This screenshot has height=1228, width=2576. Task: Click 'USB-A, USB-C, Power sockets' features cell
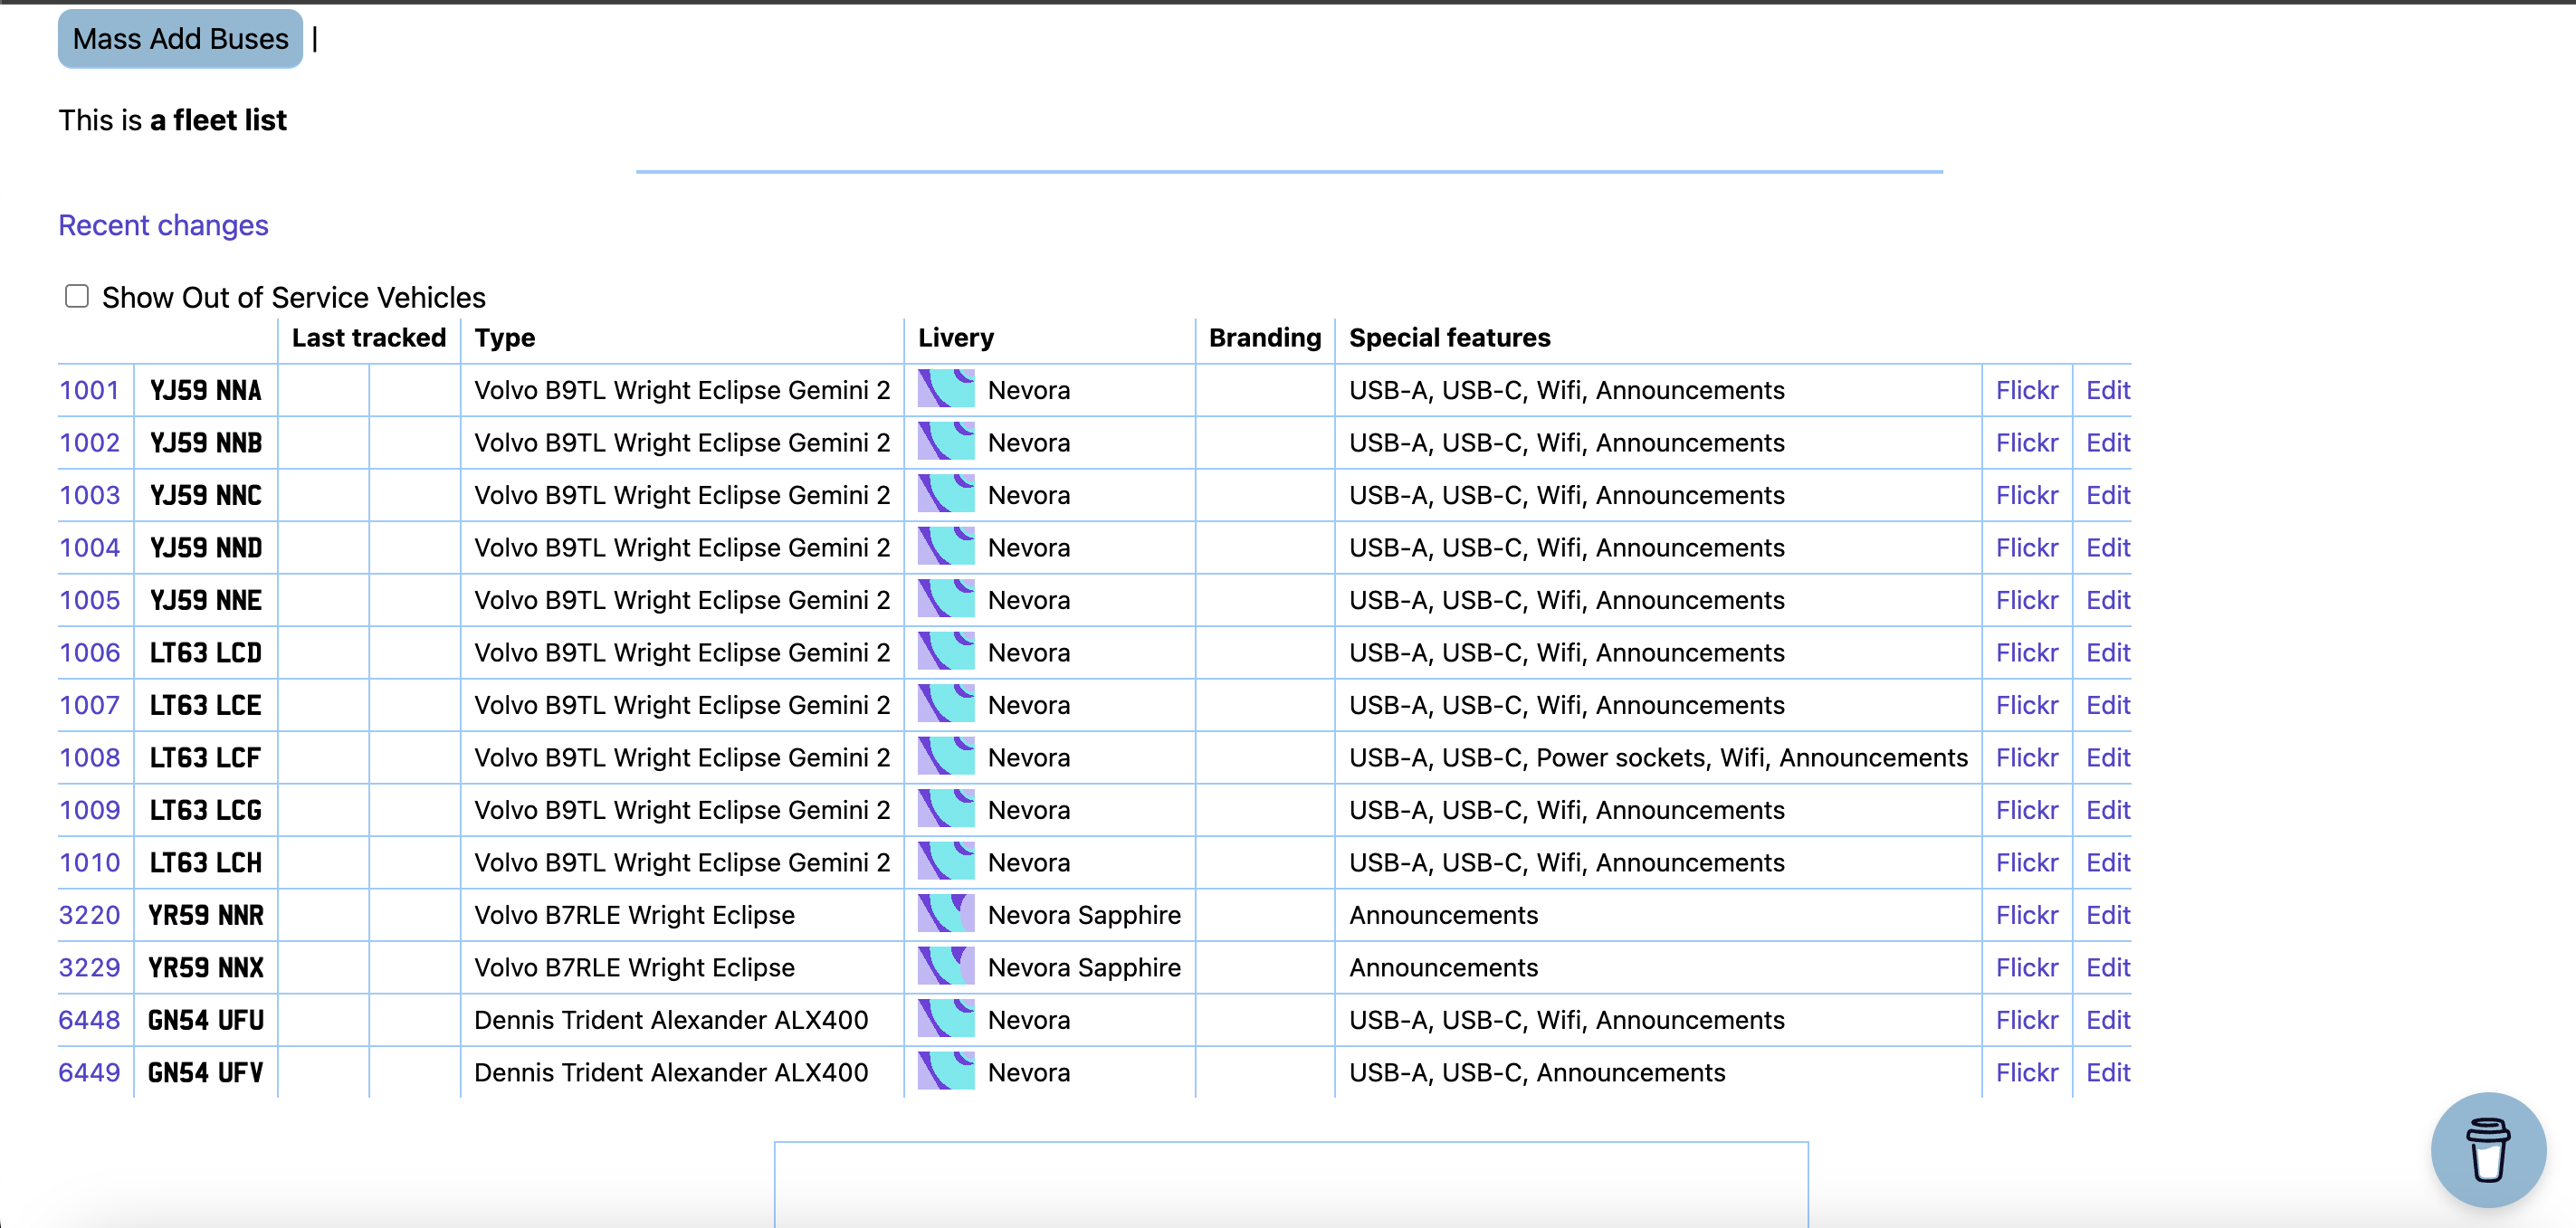1658,757
